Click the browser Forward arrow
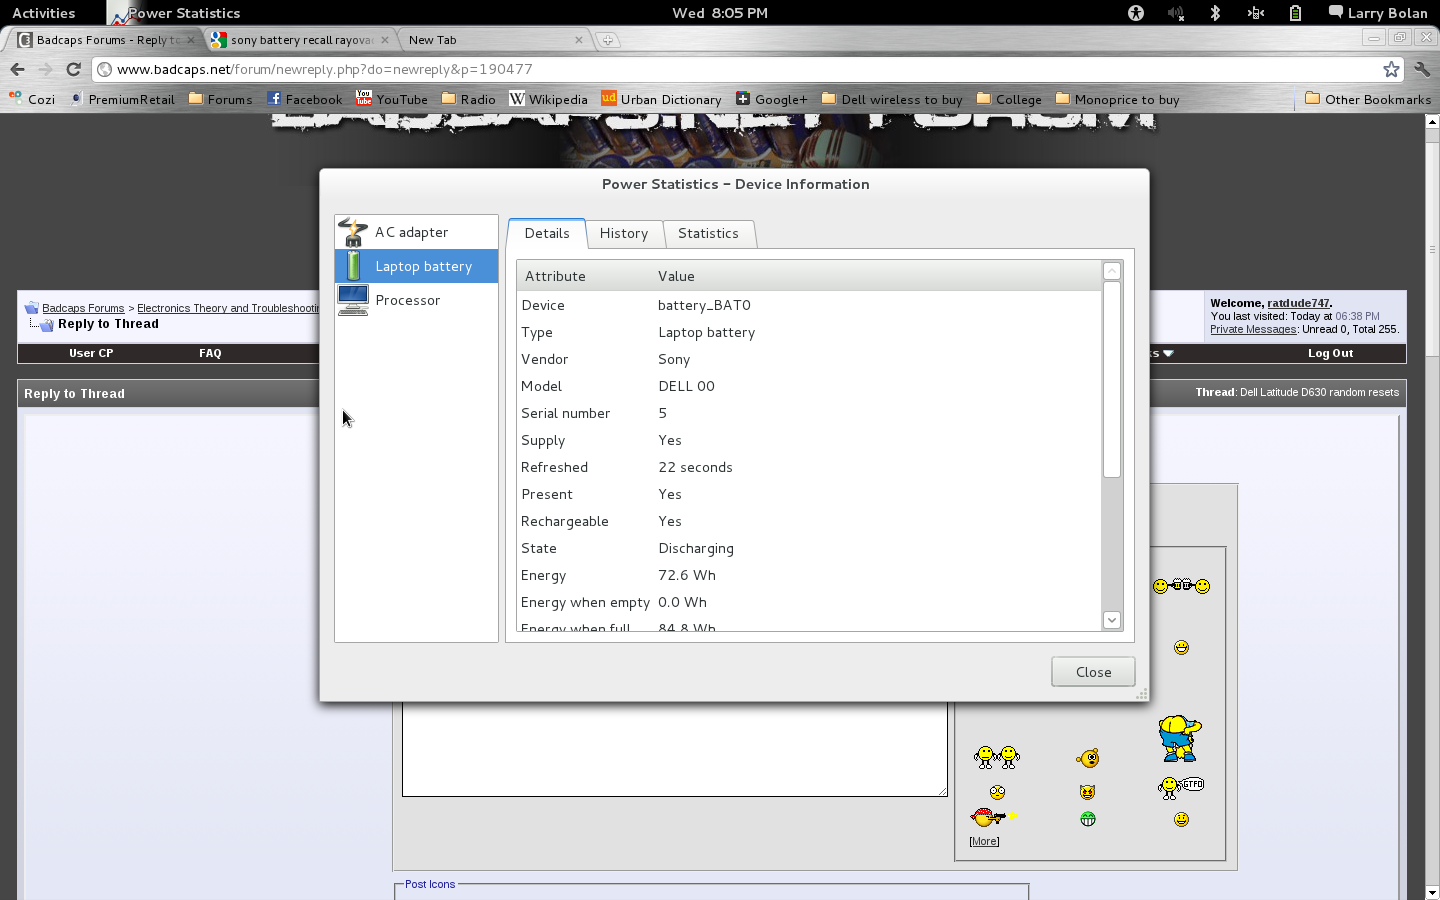This screenshot has width=1440, height=900. [45, 69]
